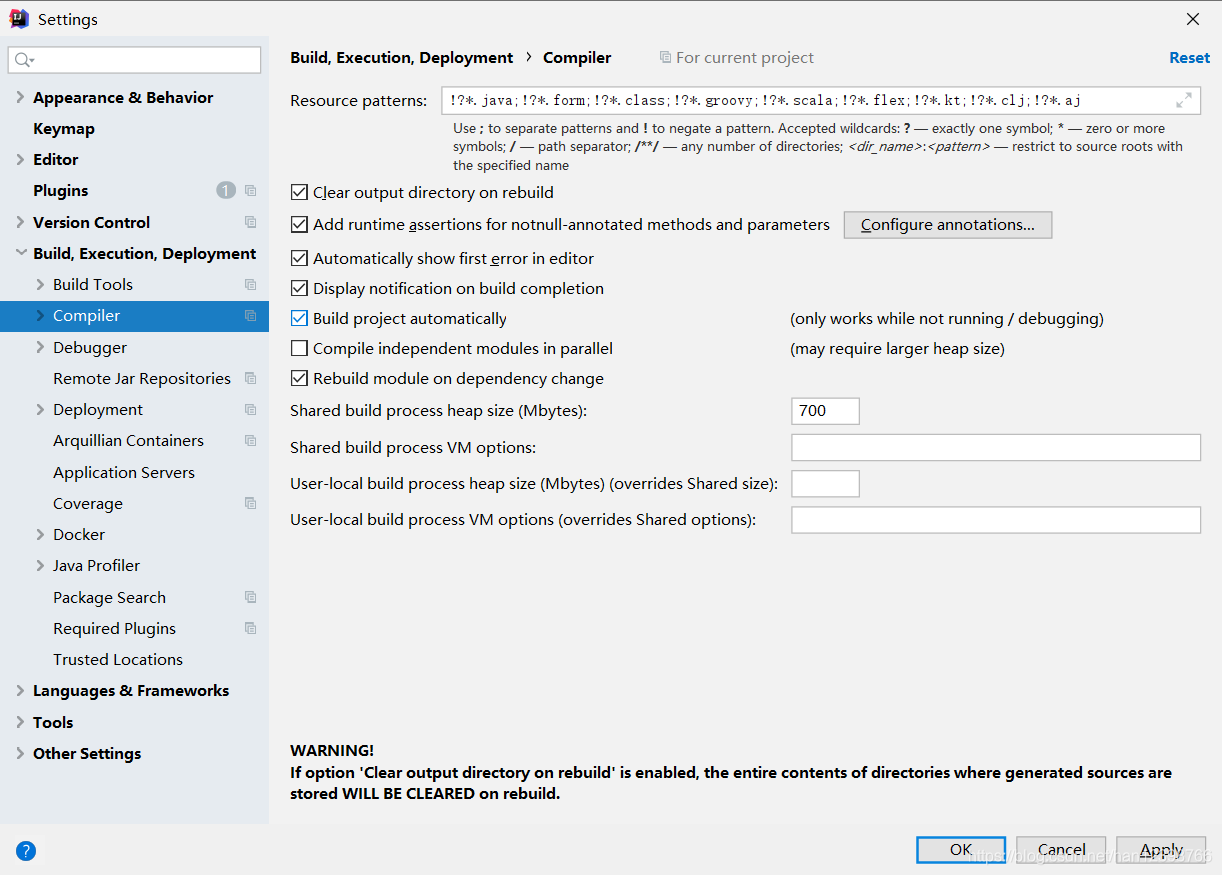
Task: Click the Reset link
Action: pyautogui.click(x=1189, y=57)
